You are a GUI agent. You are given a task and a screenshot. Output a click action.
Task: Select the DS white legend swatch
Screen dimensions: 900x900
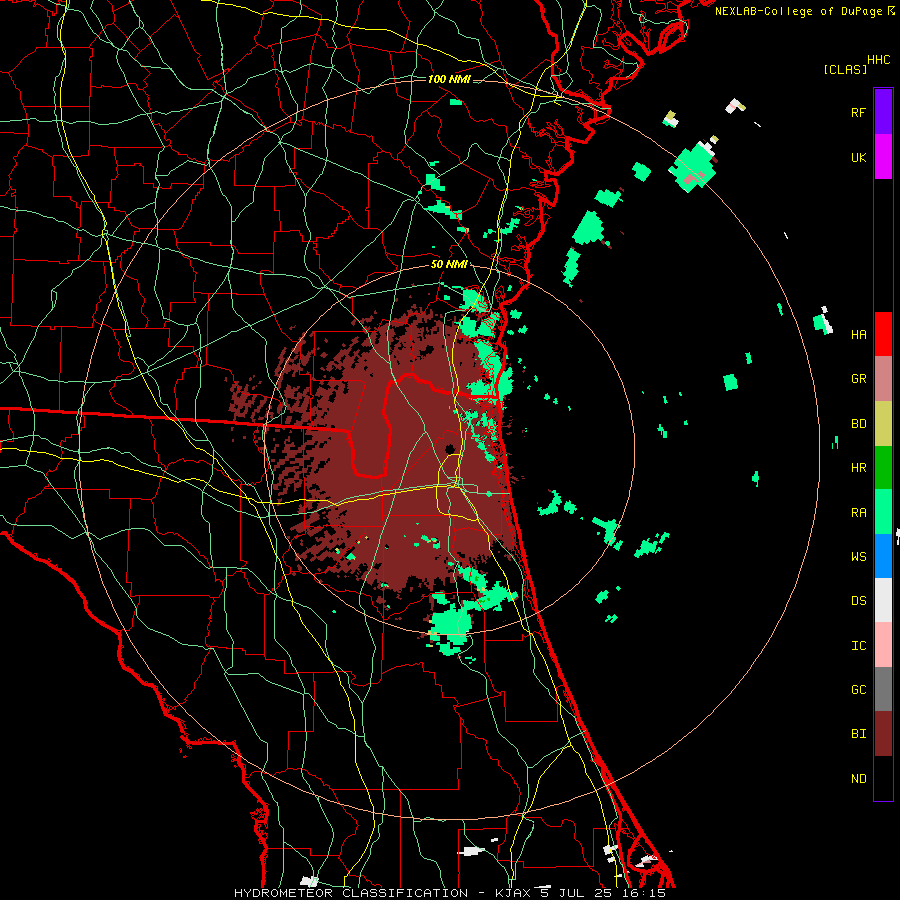tap(883, 600)
